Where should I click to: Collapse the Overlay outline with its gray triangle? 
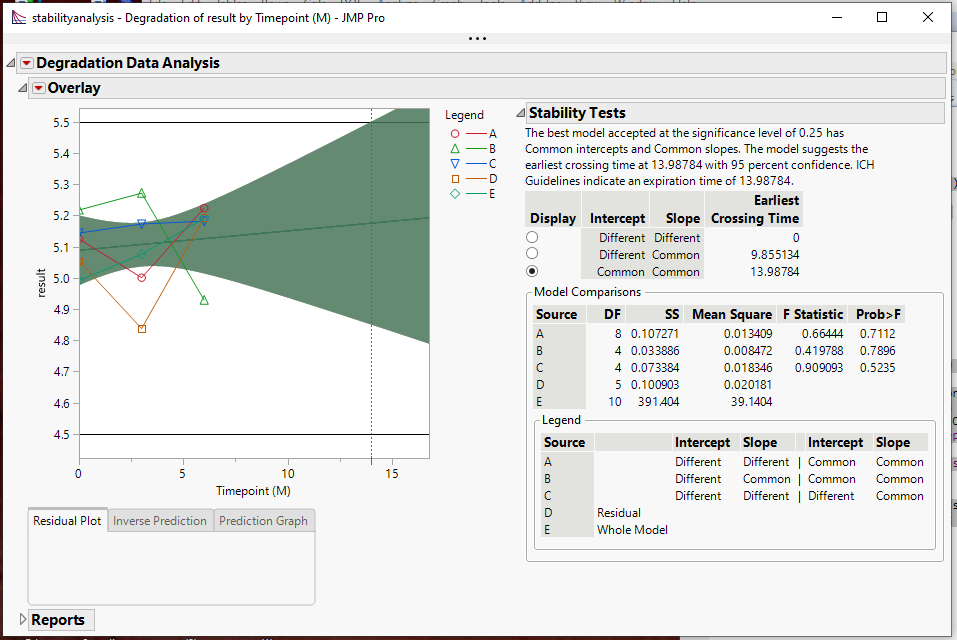click(x=22, y=88)
